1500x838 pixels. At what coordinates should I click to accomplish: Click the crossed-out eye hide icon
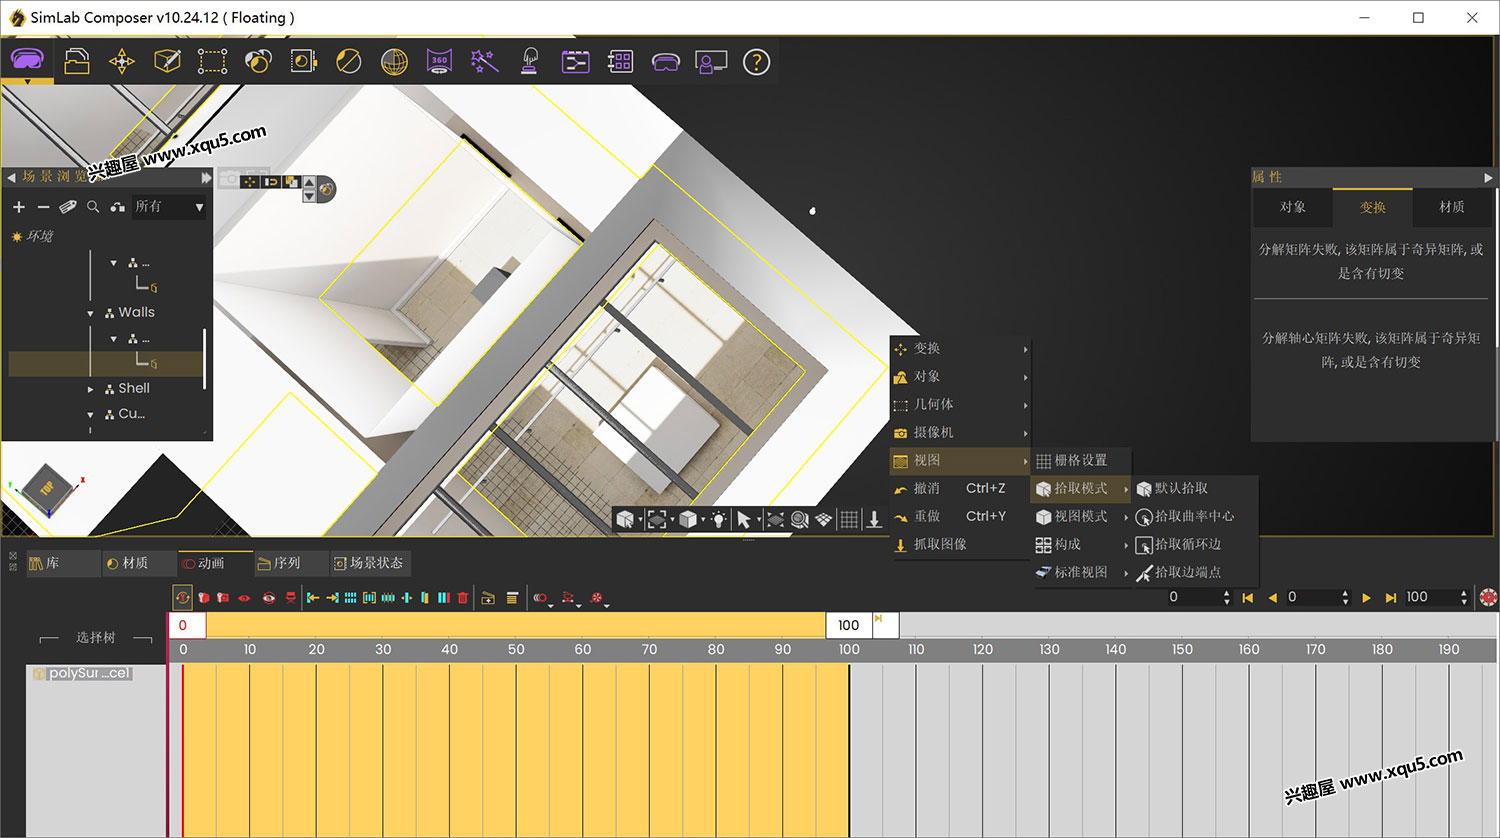pyautogui.click(x=268, y=598)
